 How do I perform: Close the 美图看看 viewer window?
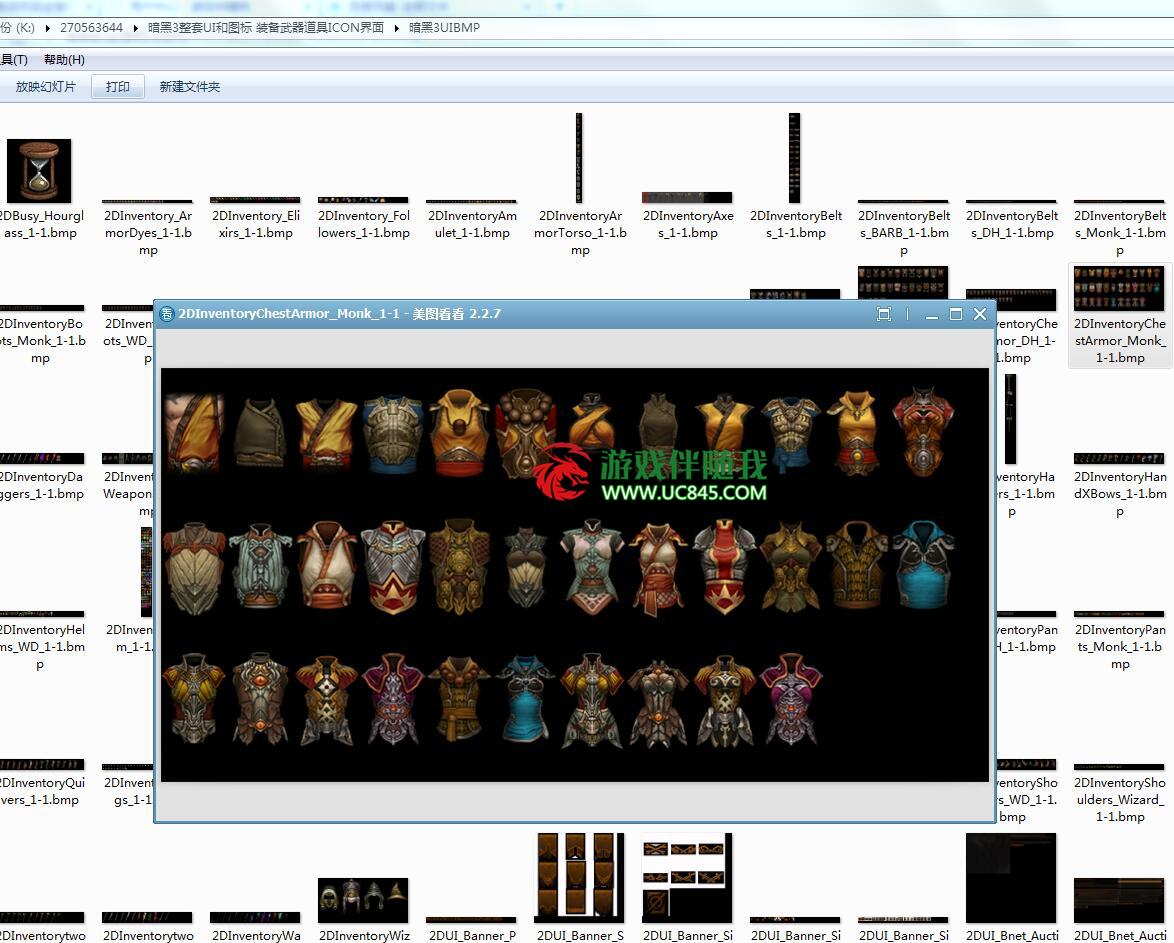[x=980, y=314]
